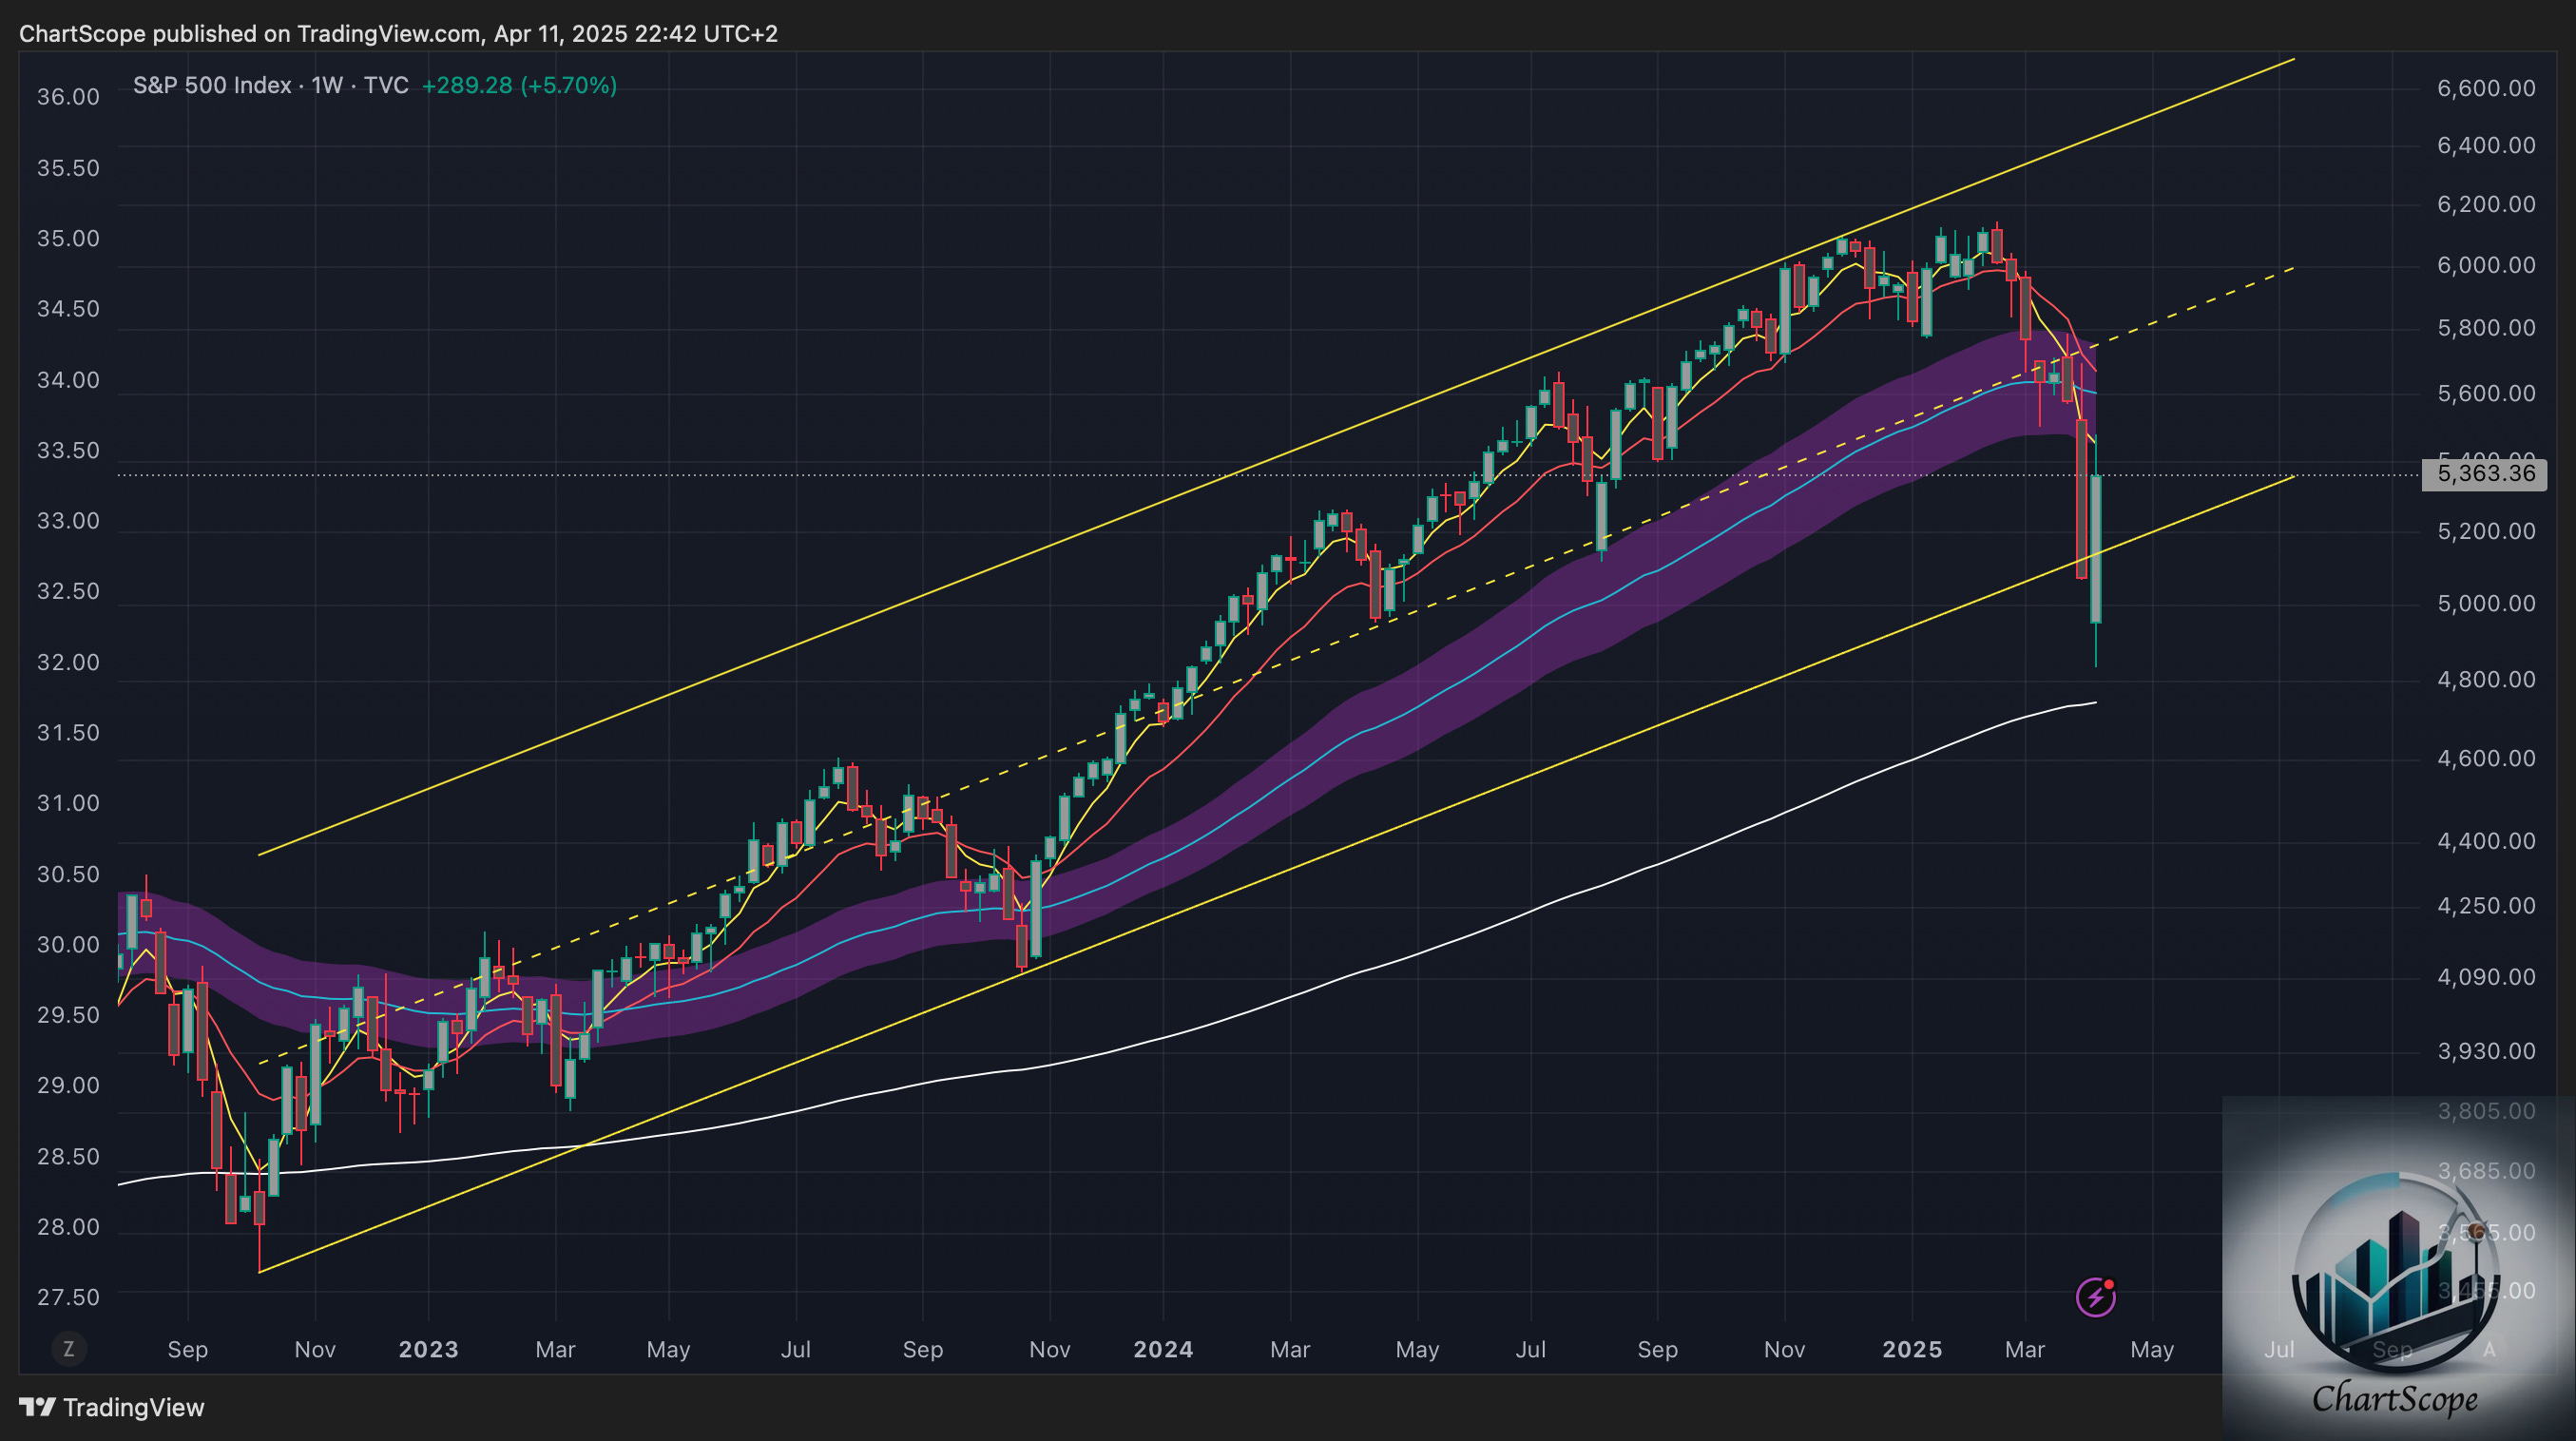Click the 6,600.00 price scale label
2576x1441 pixels.
click(x=2486, y=88)
